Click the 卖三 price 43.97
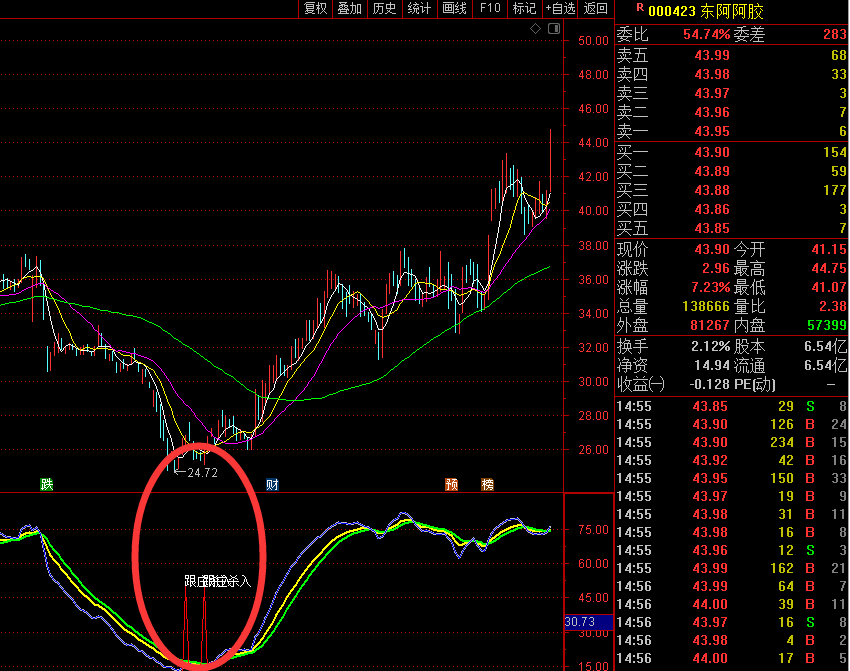The width and height of the screenshot is (850, 671). [x=712, y=93]
